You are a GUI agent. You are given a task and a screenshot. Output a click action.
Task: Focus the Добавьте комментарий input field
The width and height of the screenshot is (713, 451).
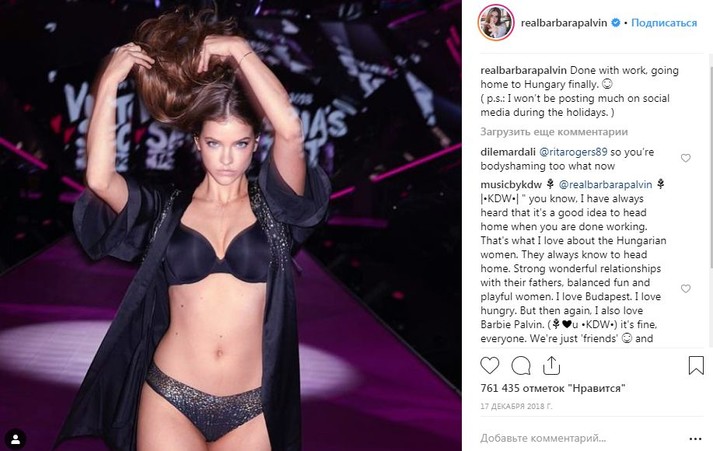pos(582,438)
